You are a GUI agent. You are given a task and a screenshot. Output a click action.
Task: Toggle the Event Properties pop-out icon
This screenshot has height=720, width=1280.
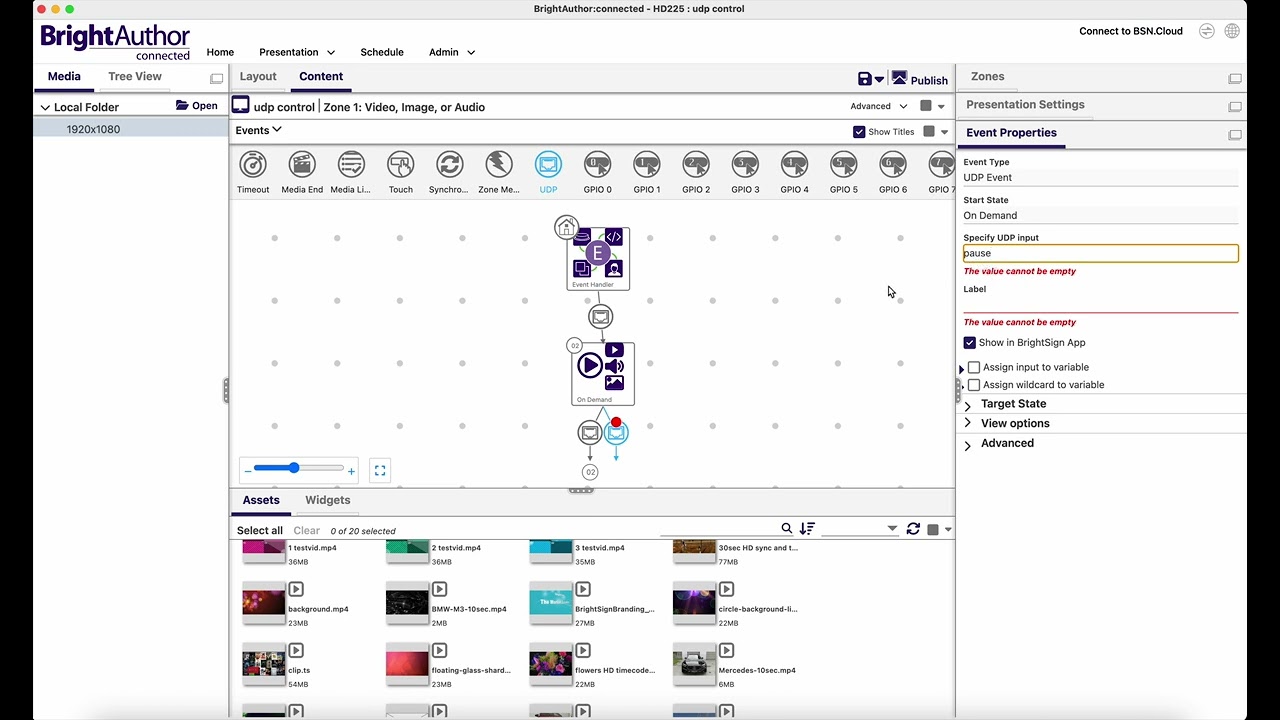(1235, 134)
